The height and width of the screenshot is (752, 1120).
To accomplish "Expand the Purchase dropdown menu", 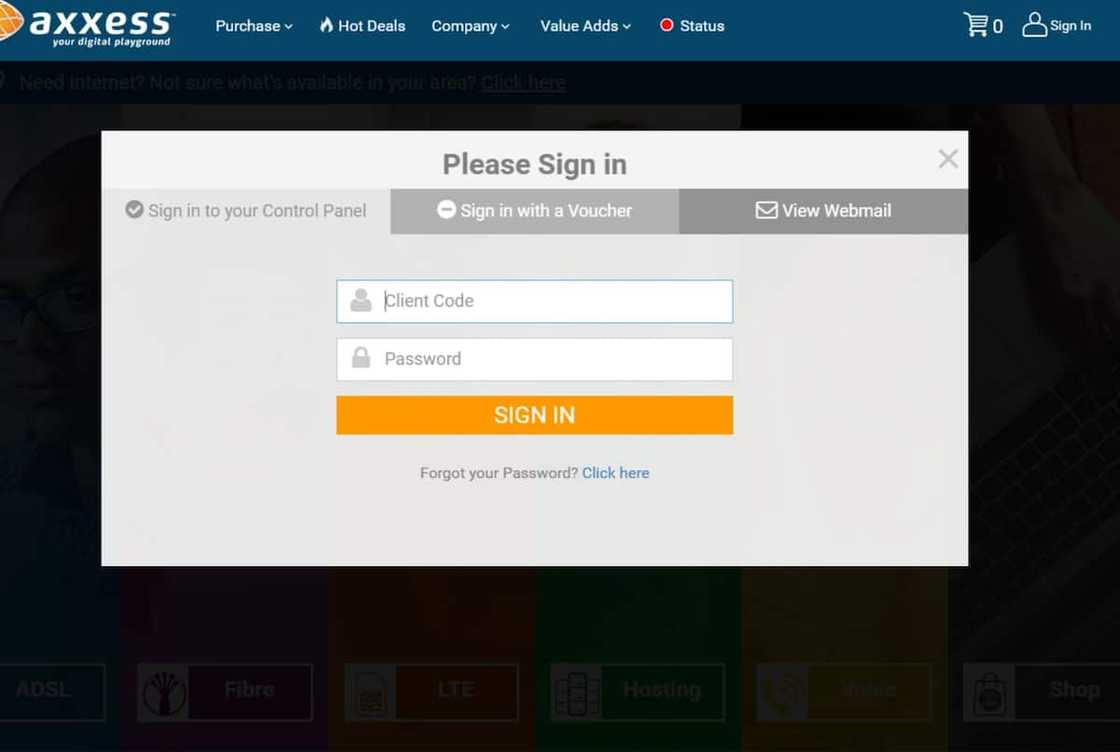I will coord(254,26).
